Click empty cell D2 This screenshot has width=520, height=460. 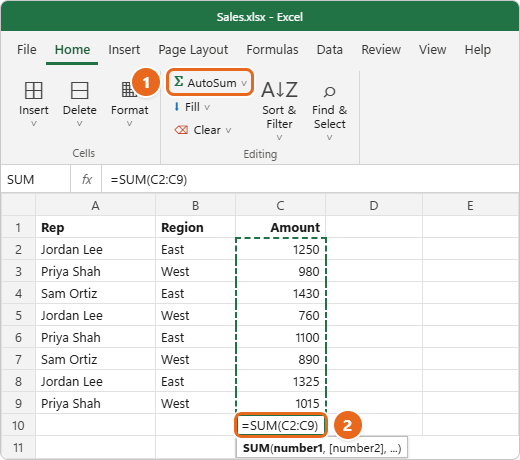(x=374, y=249)
